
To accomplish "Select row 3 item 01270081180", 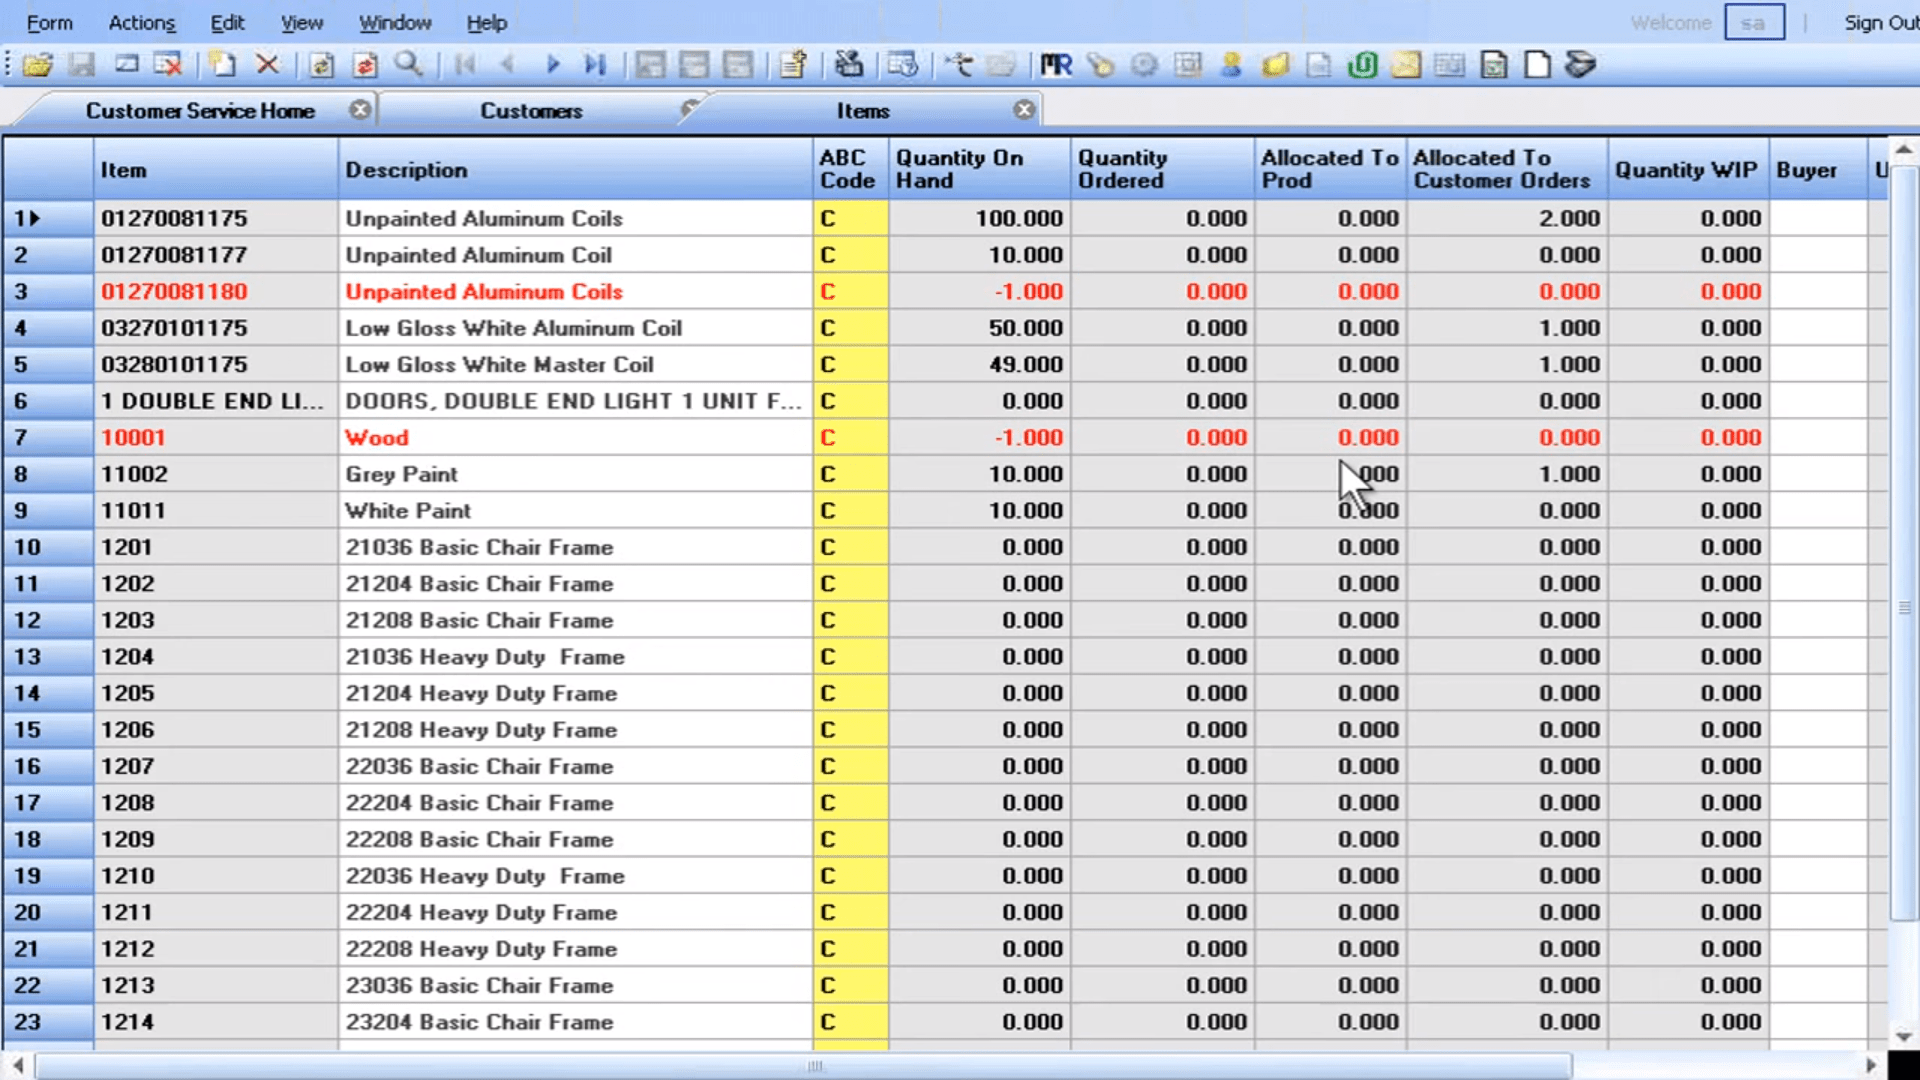I will [215, 292].
